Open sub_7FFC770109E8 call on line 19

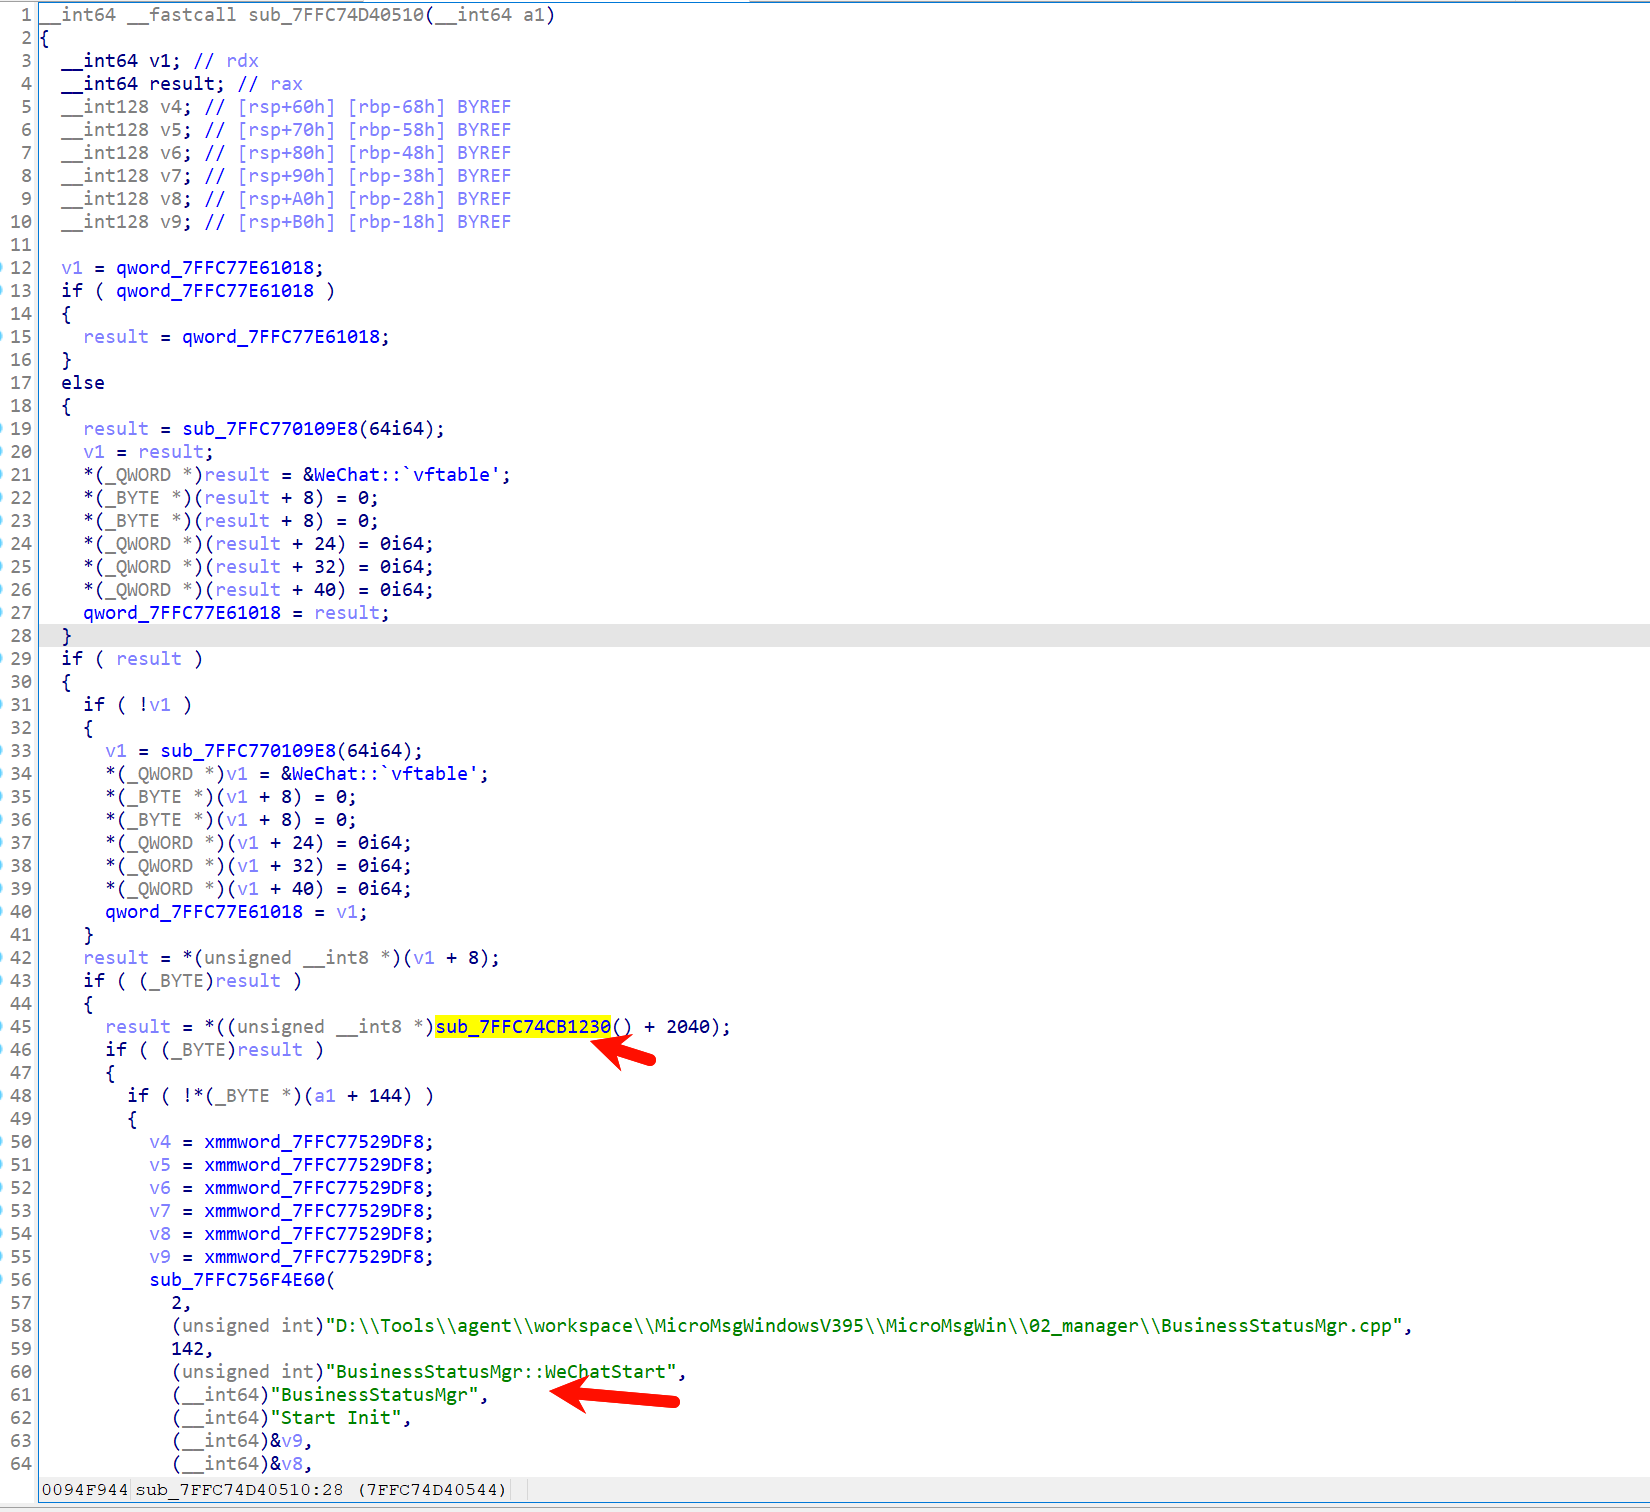pos(269,429)
